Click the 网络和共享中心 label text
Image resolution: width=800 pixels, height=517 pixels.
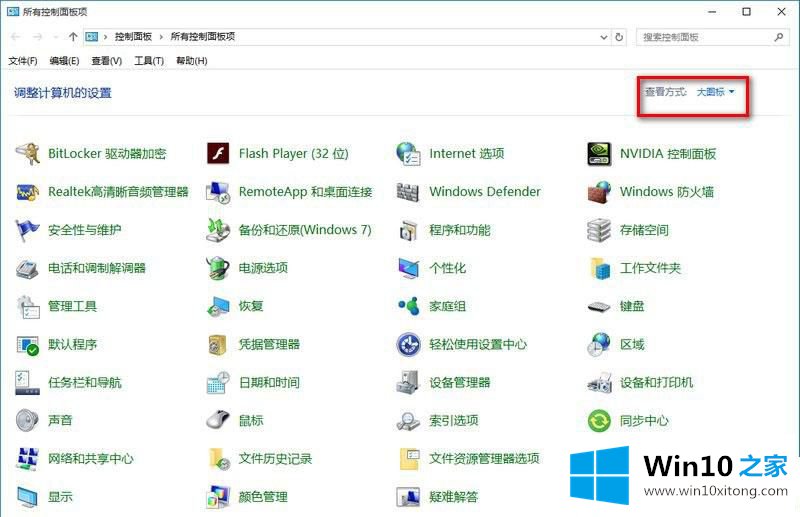(91, 459)
